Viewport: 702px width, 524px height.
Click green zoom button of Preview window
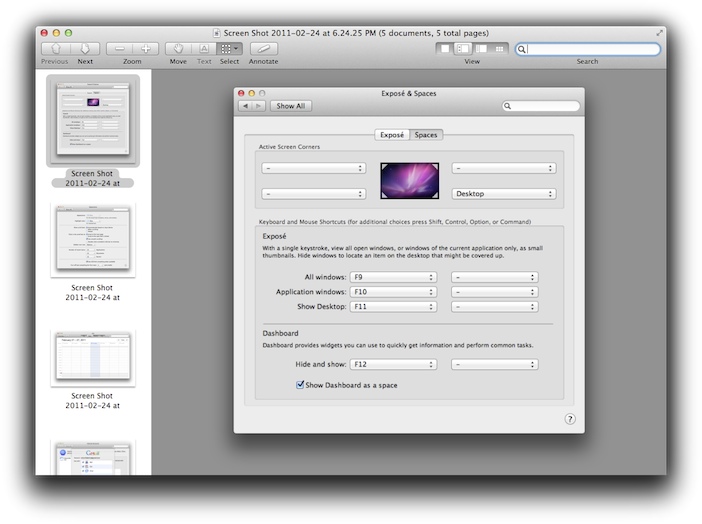pos(68,33)
